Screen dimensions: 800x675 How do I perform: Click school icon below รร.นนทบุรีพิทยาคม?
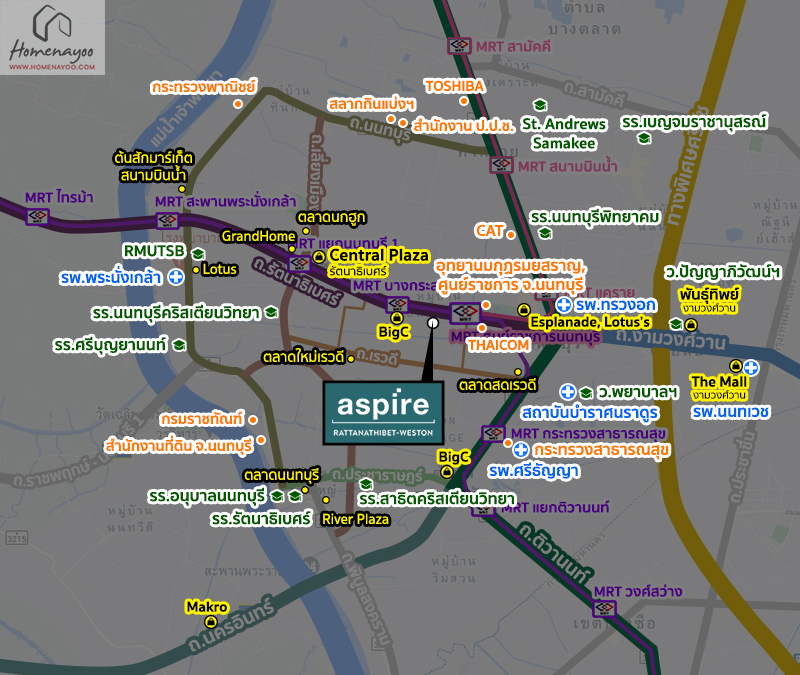coord(545,233)
